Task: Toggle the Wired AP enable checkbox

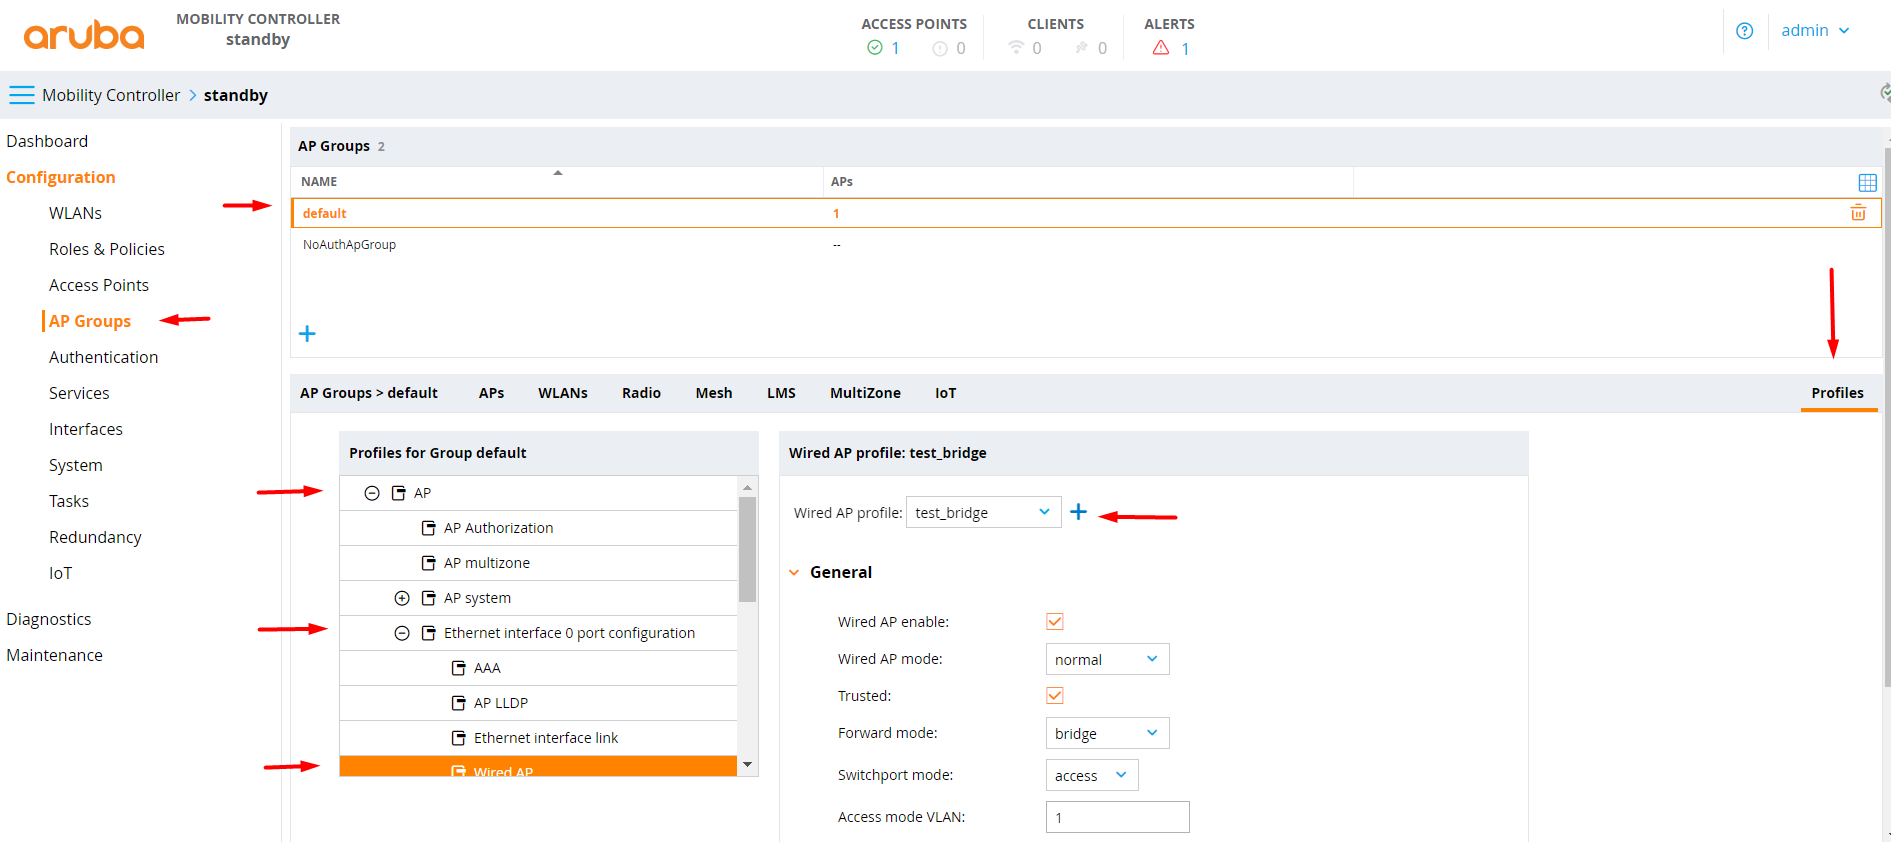Action: click(1055, 622)
